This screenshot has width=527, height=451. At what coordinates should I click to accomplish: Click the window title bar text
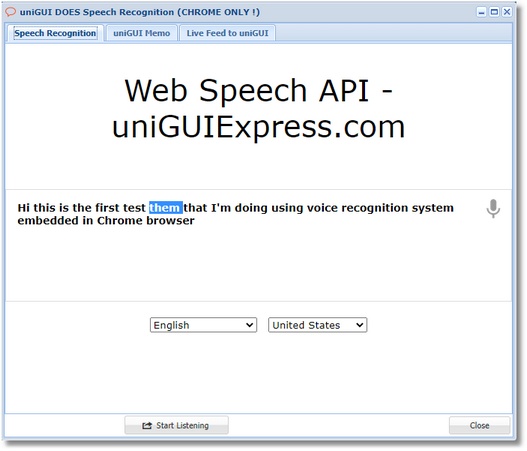139,12
